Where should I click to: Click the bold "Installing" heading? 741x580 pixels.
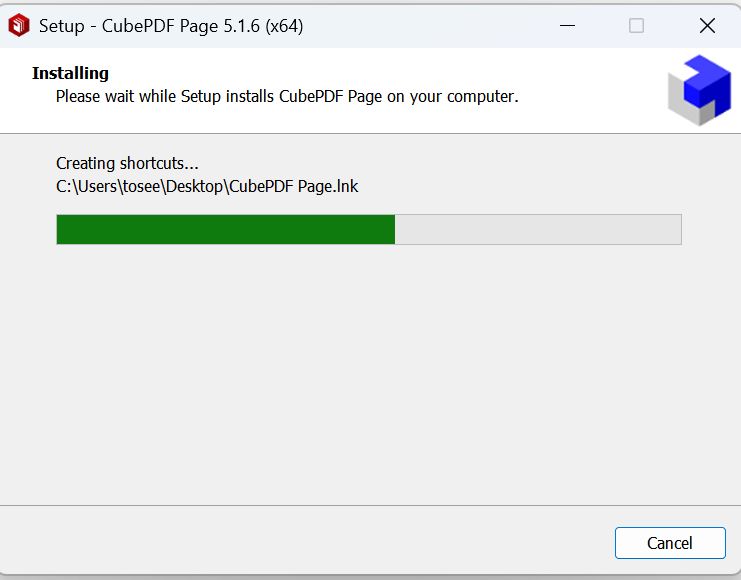coord(70,73)
